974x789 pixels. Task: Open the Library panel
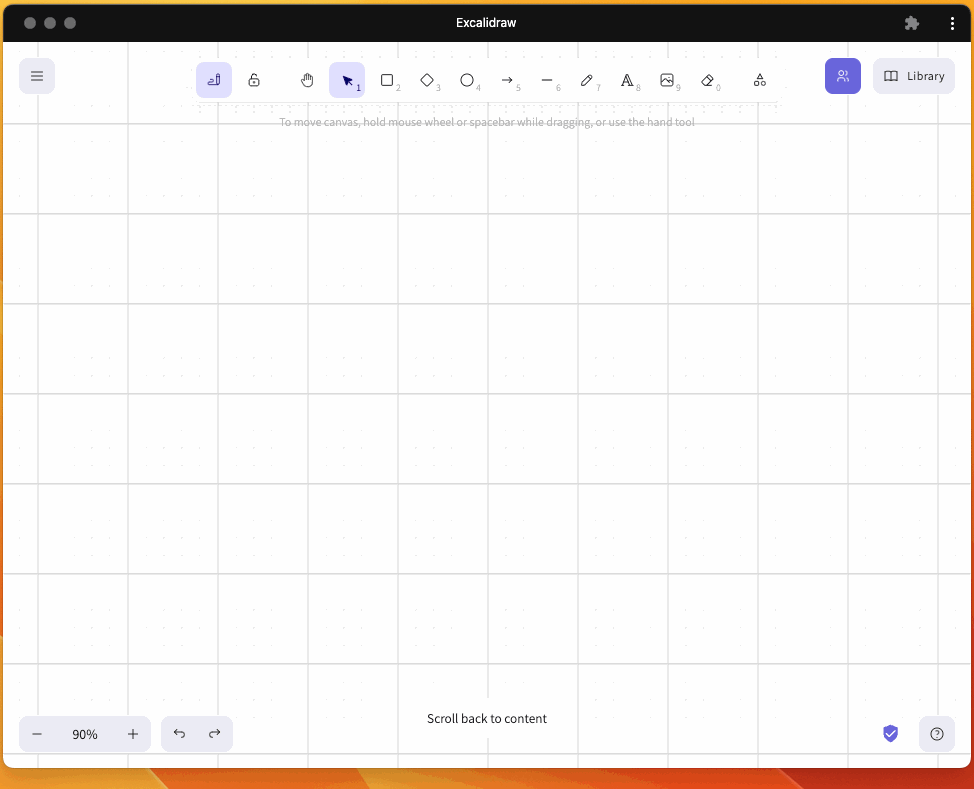[913, 75]
